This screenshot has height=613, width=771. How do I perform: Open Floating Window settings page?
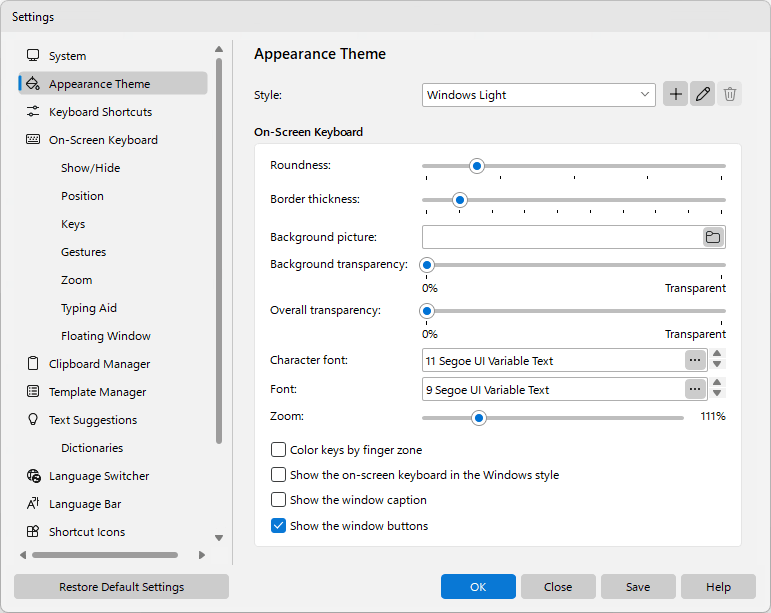point(106,336)
